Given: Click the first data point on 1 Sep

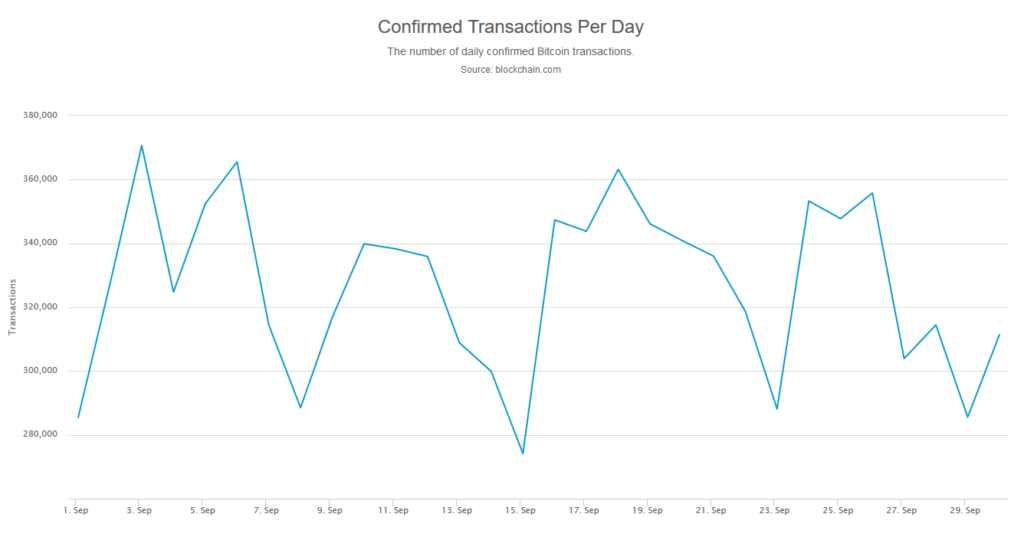Looking at the screenshot, I should tap(78, 417).
